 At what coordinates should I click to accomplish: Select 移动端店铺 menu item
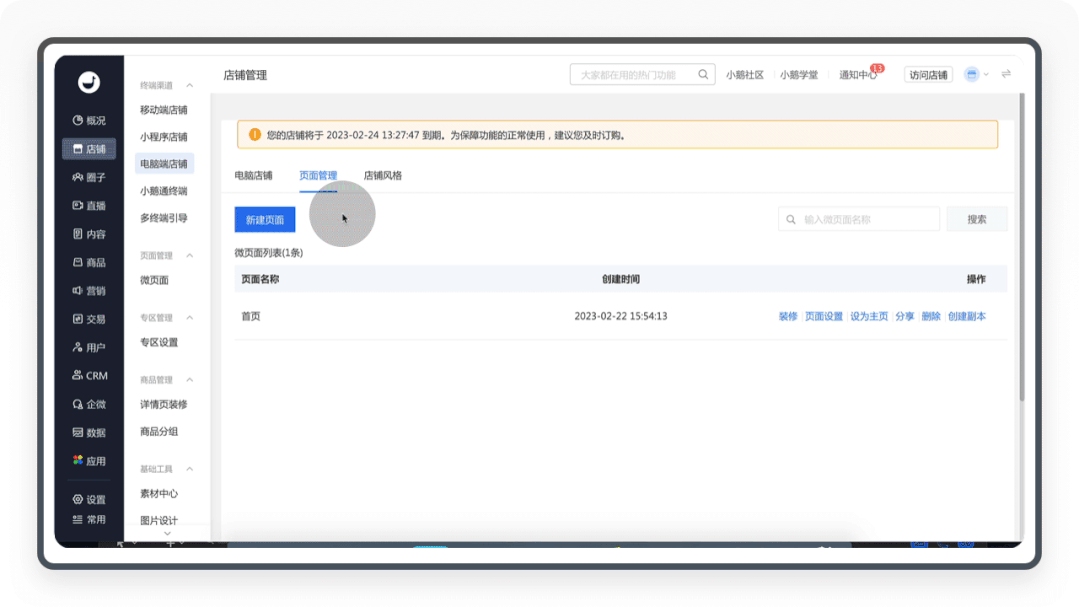tap(164, 109)
